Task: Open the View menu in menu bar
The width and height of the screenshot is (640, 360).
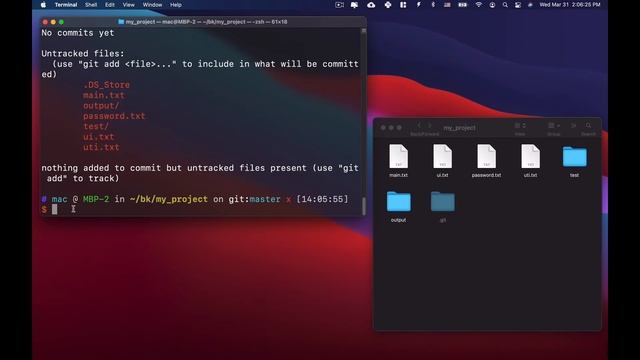Action: point(129,5)
